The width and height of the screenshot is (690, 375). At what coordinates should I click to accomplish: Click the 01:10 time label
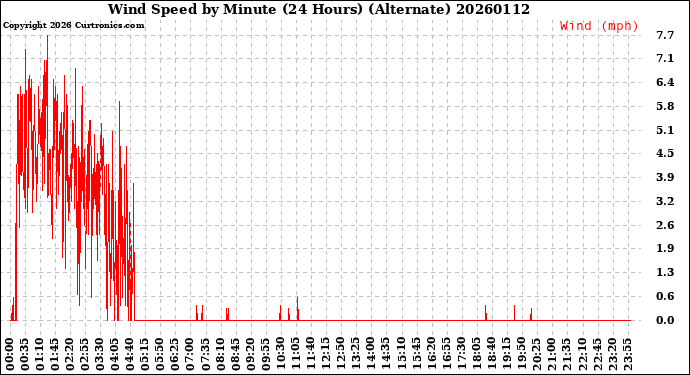click(40, 354)
